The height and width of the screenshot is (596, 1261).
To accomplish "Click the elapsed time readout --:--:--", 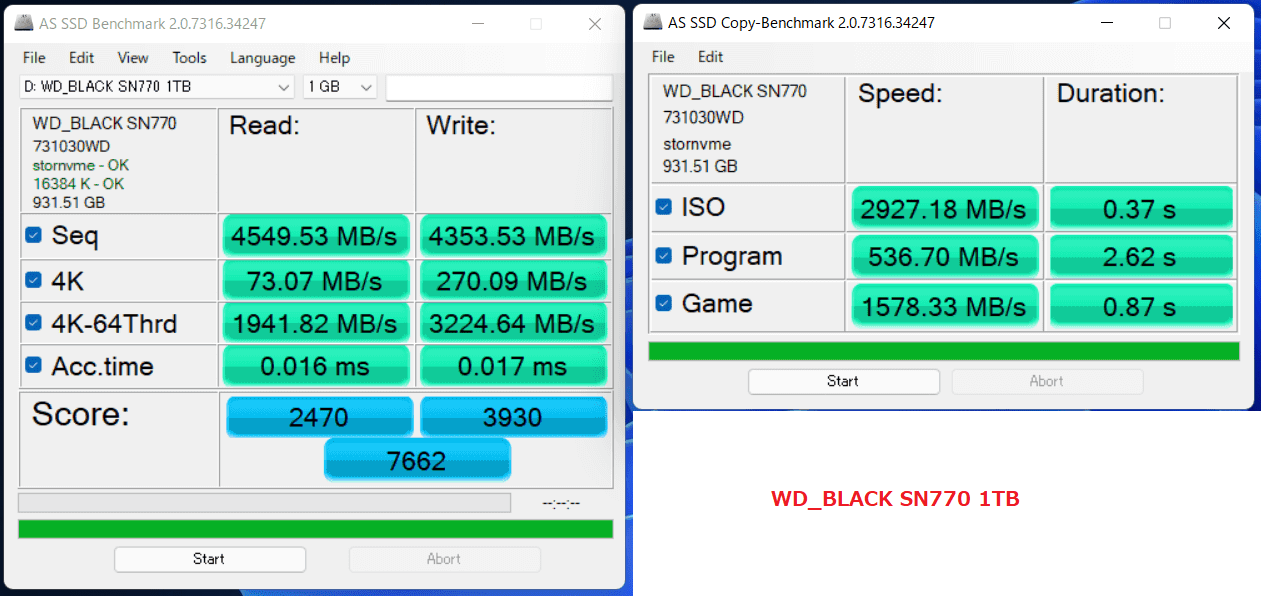I will click(561, 503).
